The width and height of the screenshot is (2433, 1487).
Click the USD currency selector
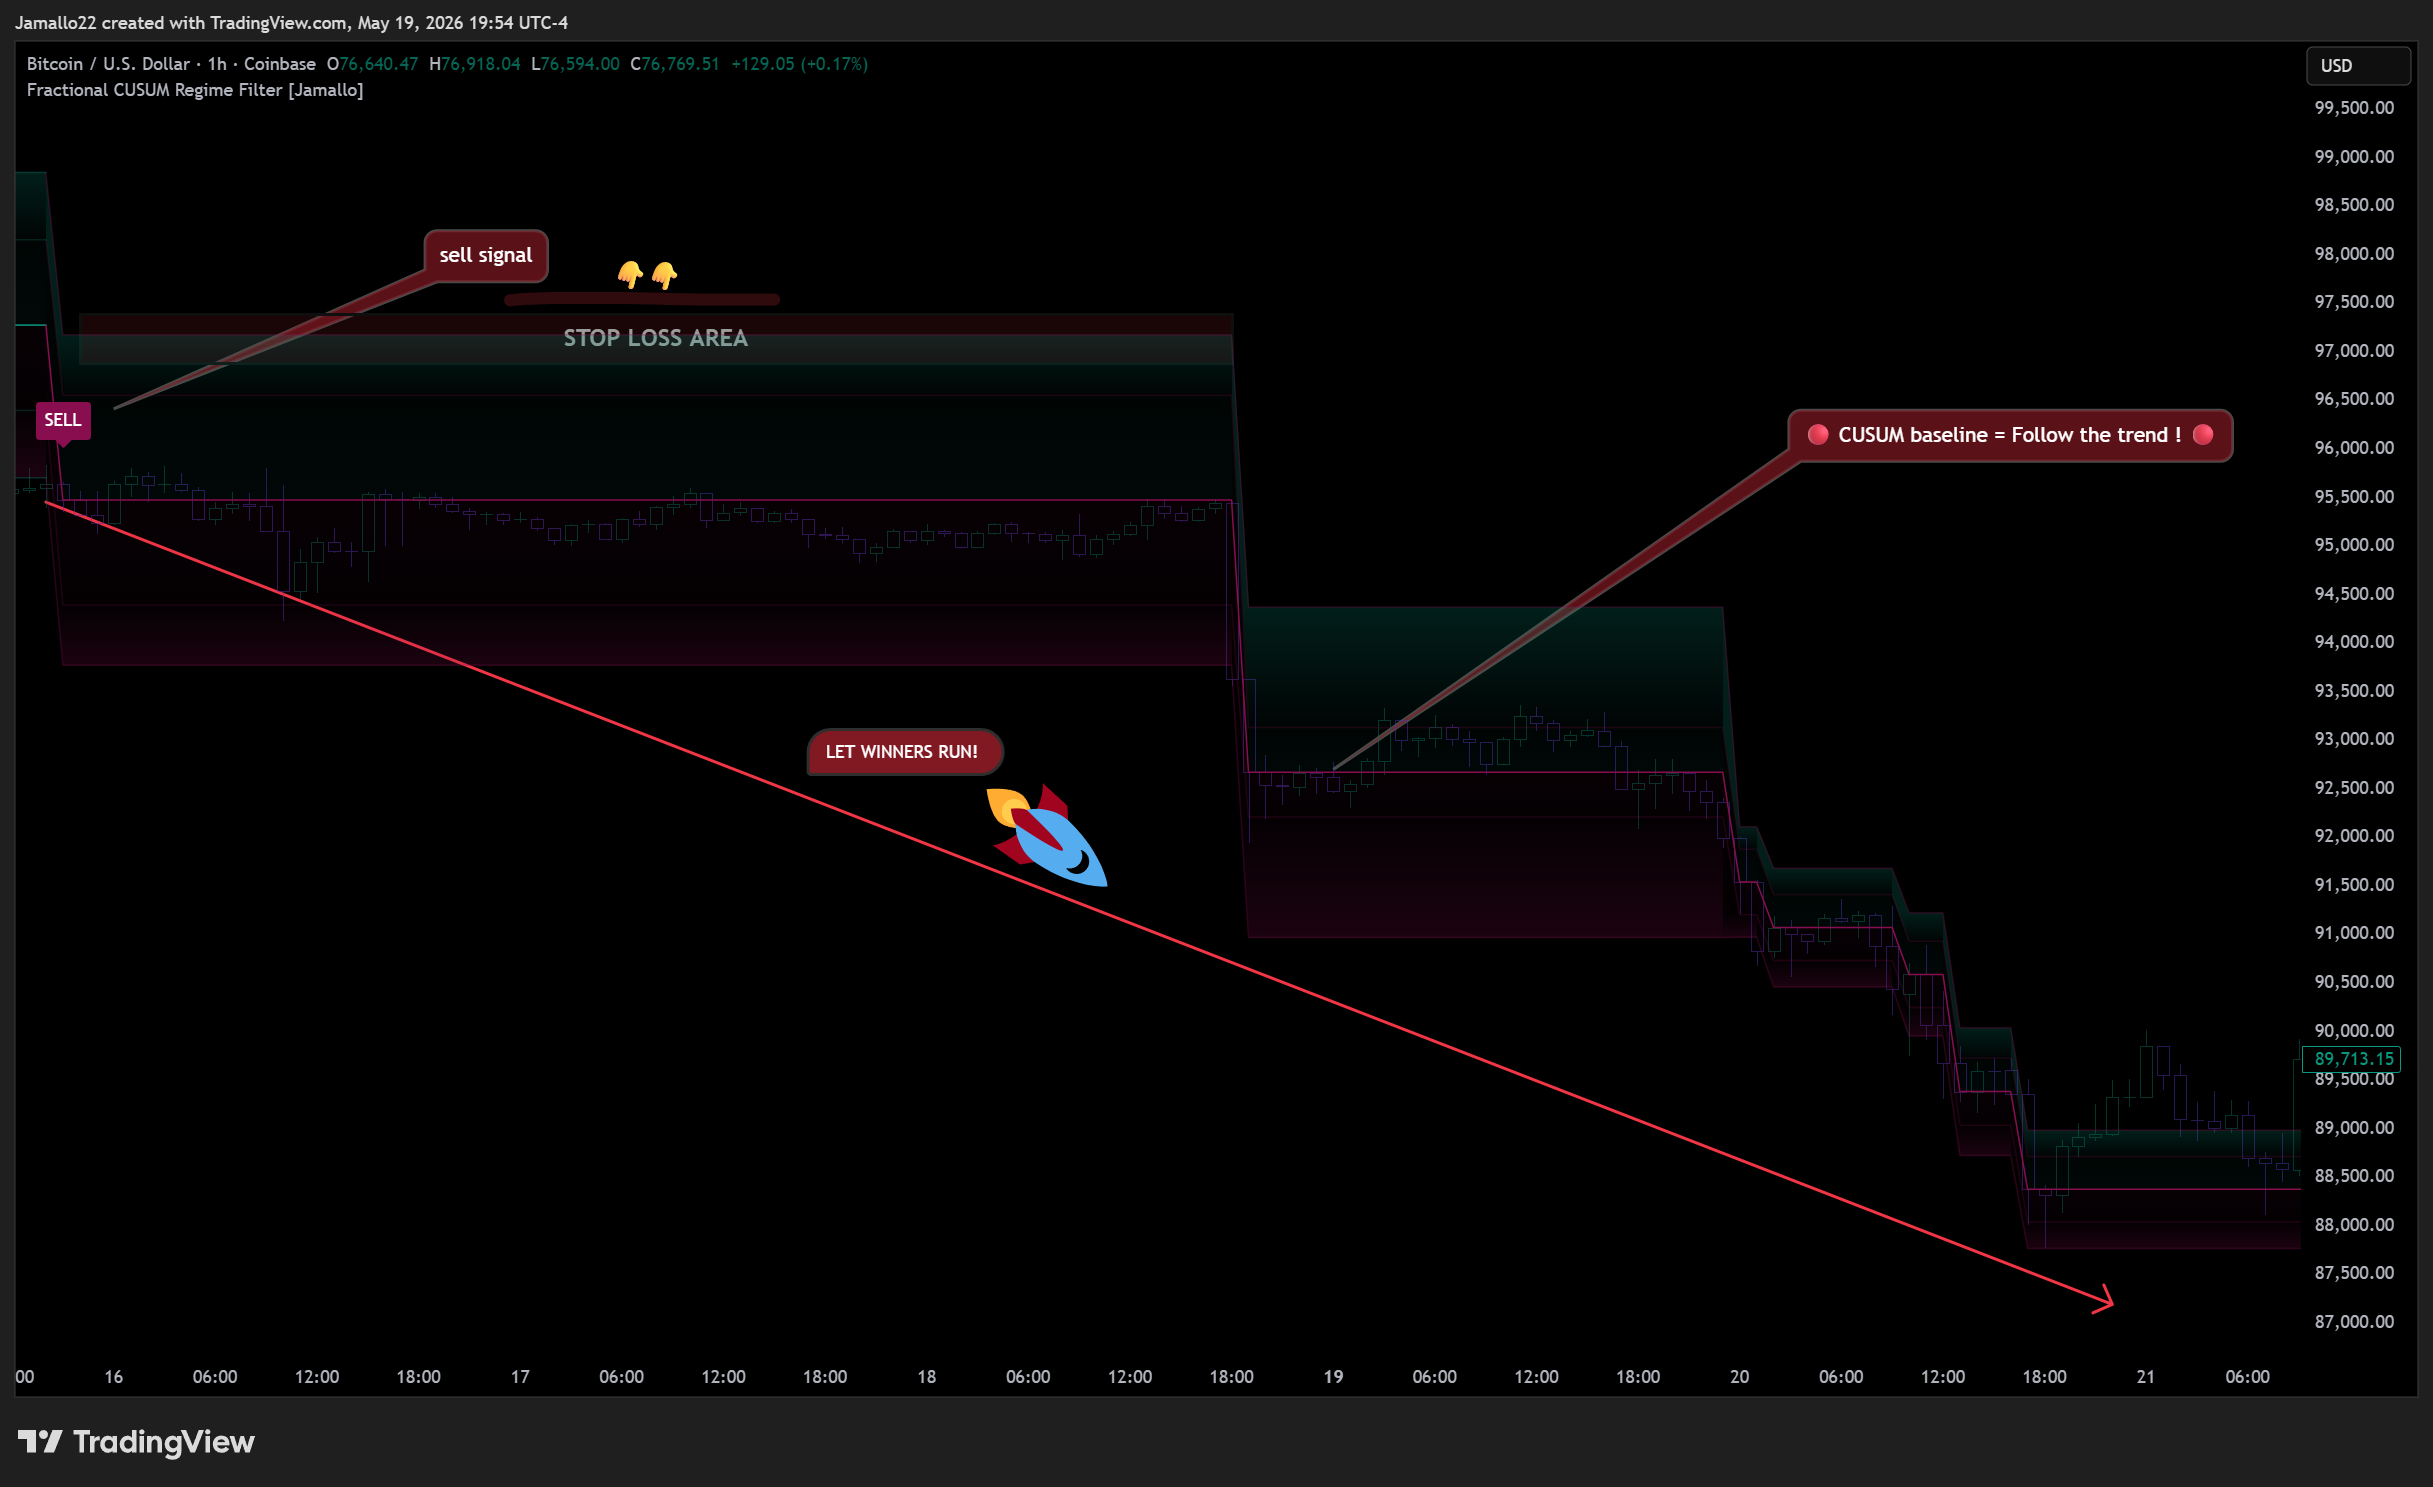(x=2357, y=65)
